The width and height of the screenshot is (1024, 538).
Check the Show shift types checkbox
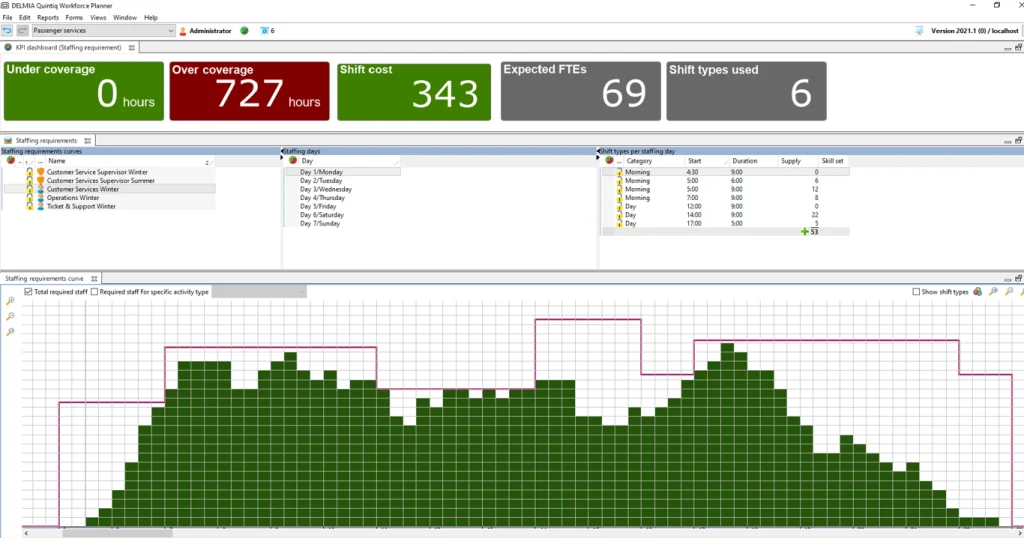click(916, 292)
